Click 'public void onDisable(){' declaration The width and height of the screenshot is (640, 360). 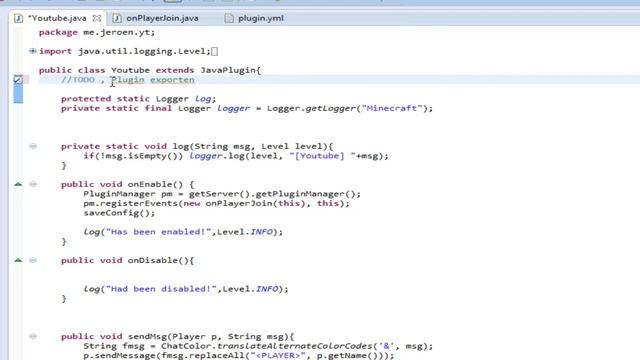click(x=127, y=260)
